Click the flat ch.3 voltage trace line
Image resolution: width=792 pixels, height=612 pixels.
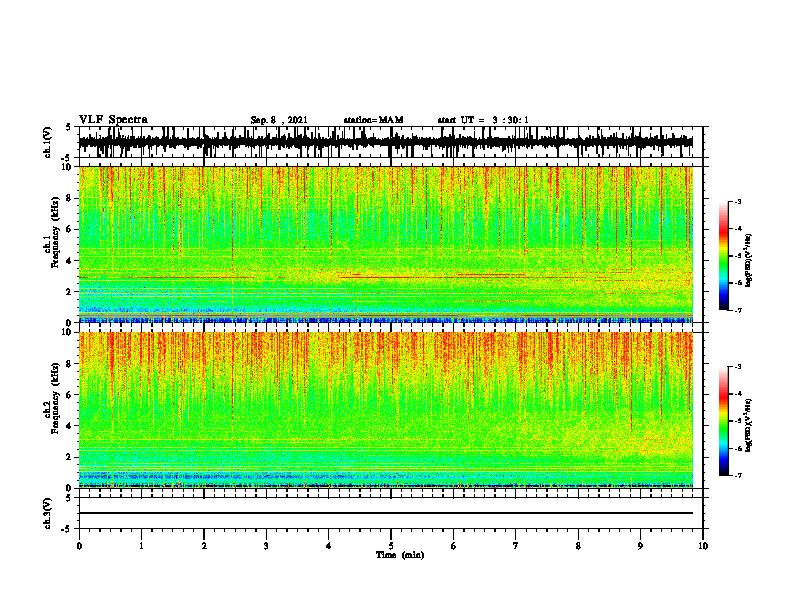(386, 513)
